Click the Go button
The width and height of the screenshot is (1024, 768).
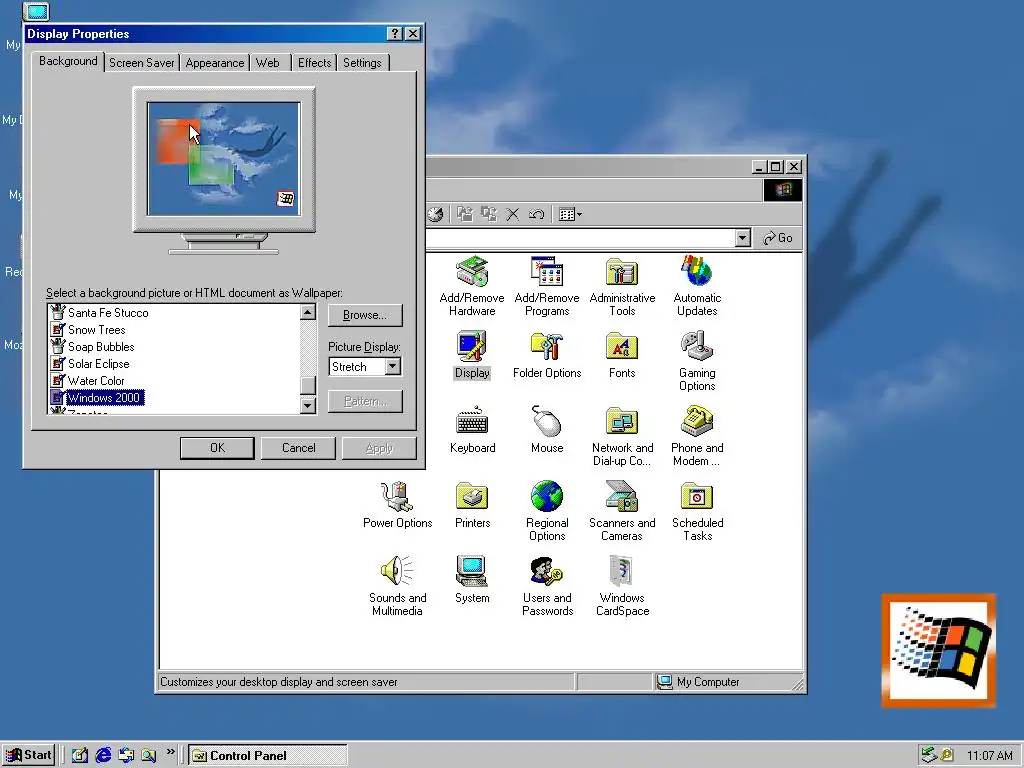pos(778,238)
